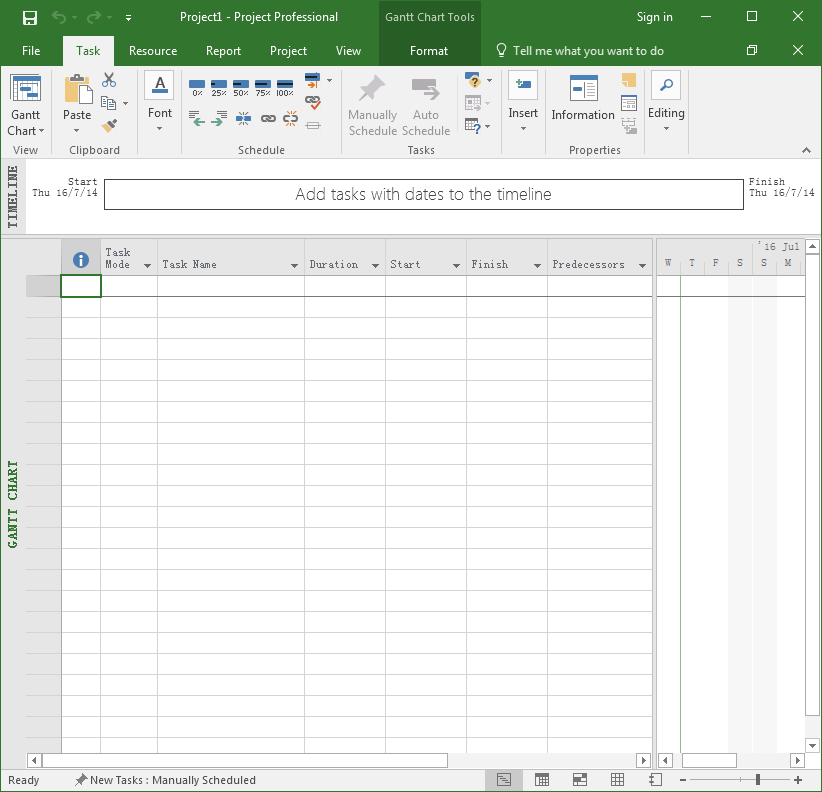Mark task 75% complete
822x792 pixels.
coord(263,88)
